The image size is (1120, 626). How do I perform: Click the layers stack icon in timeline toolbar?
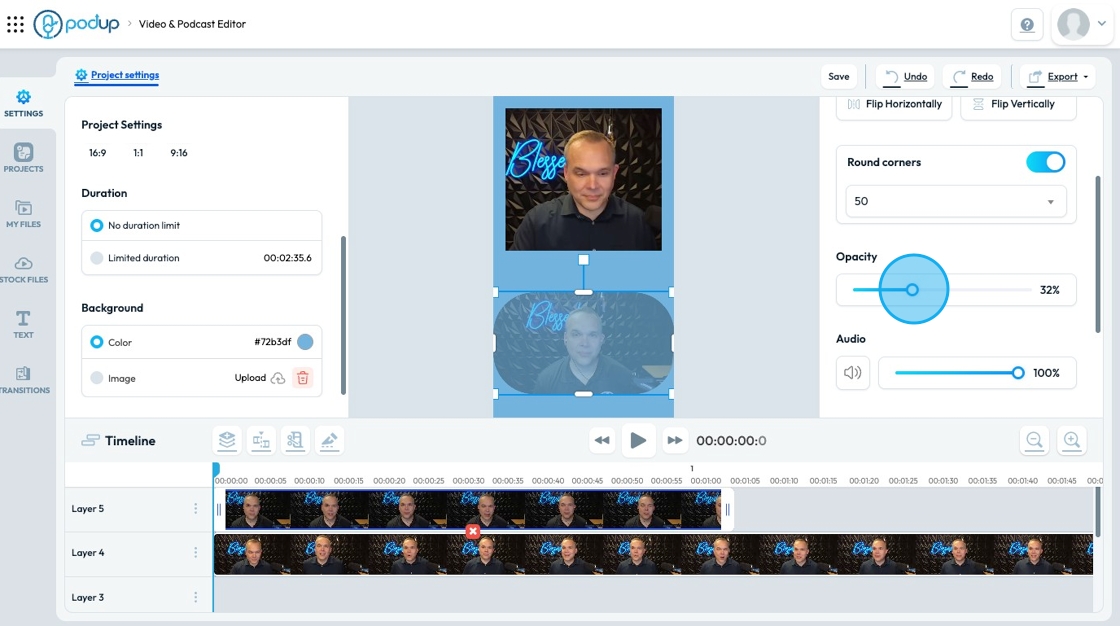pyautogui.click(x=227, y=440)
